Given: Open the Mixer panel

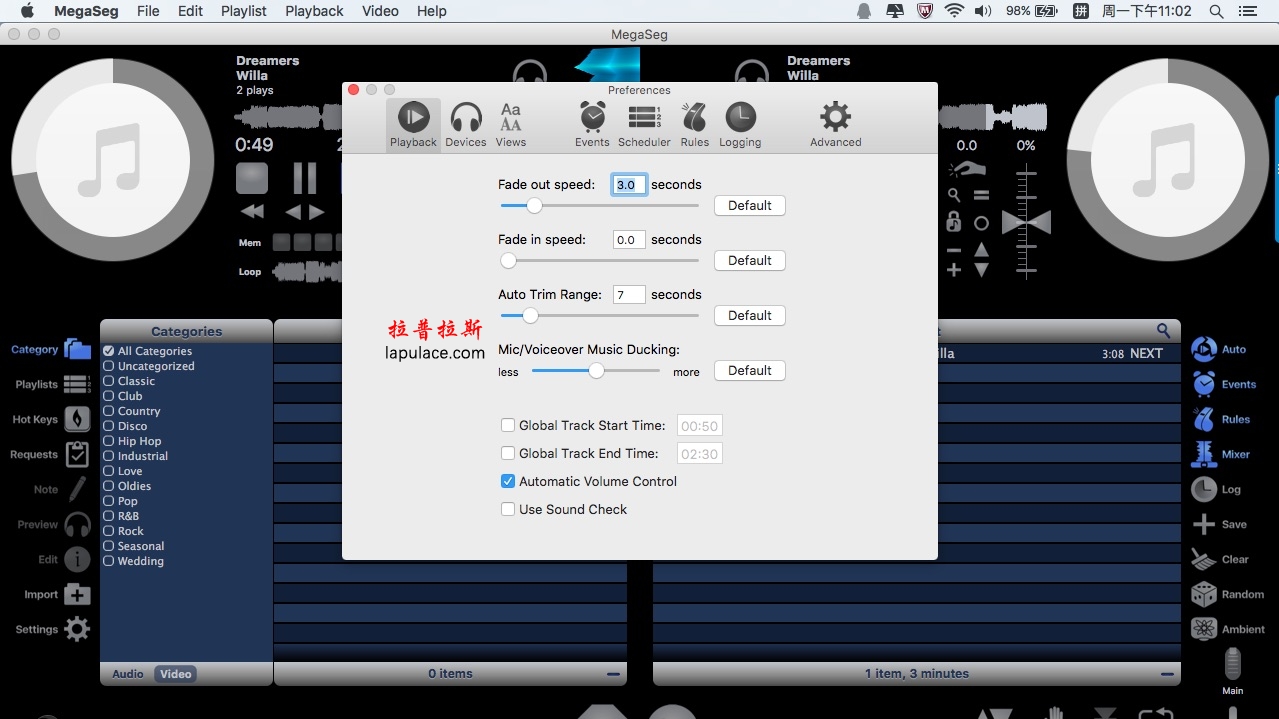Looking at the screenshot, I should pos(1204,454).
